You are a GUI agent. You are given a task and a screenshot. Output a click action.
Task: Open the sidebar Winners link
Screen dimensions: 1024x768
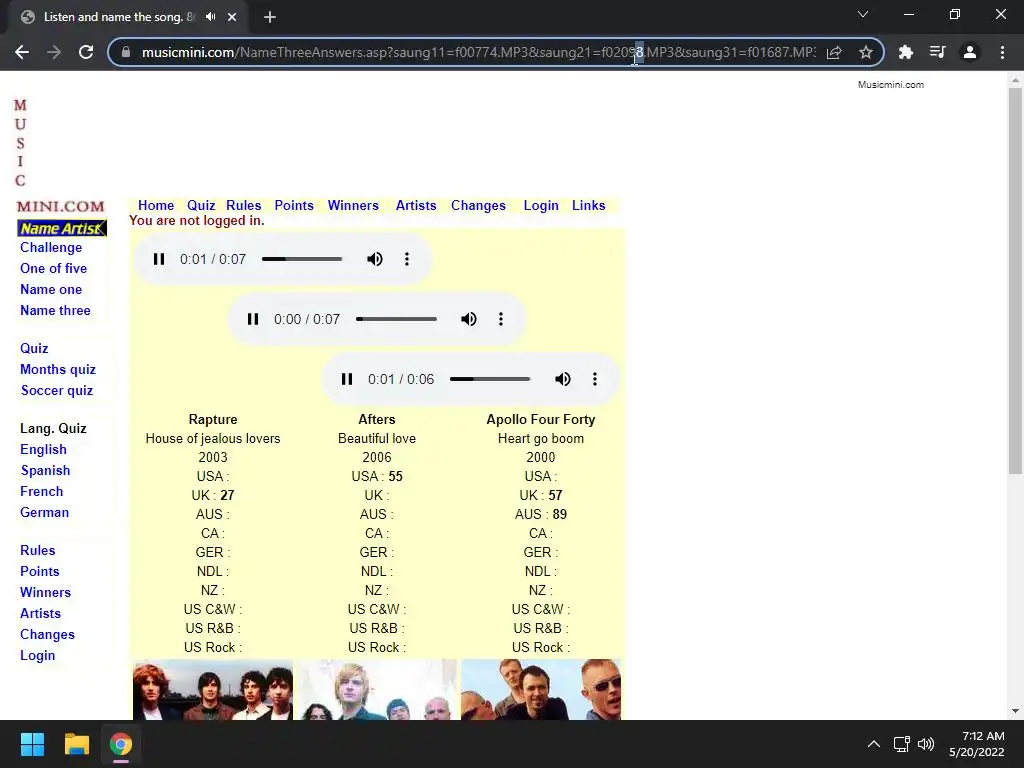coord(45,592)
